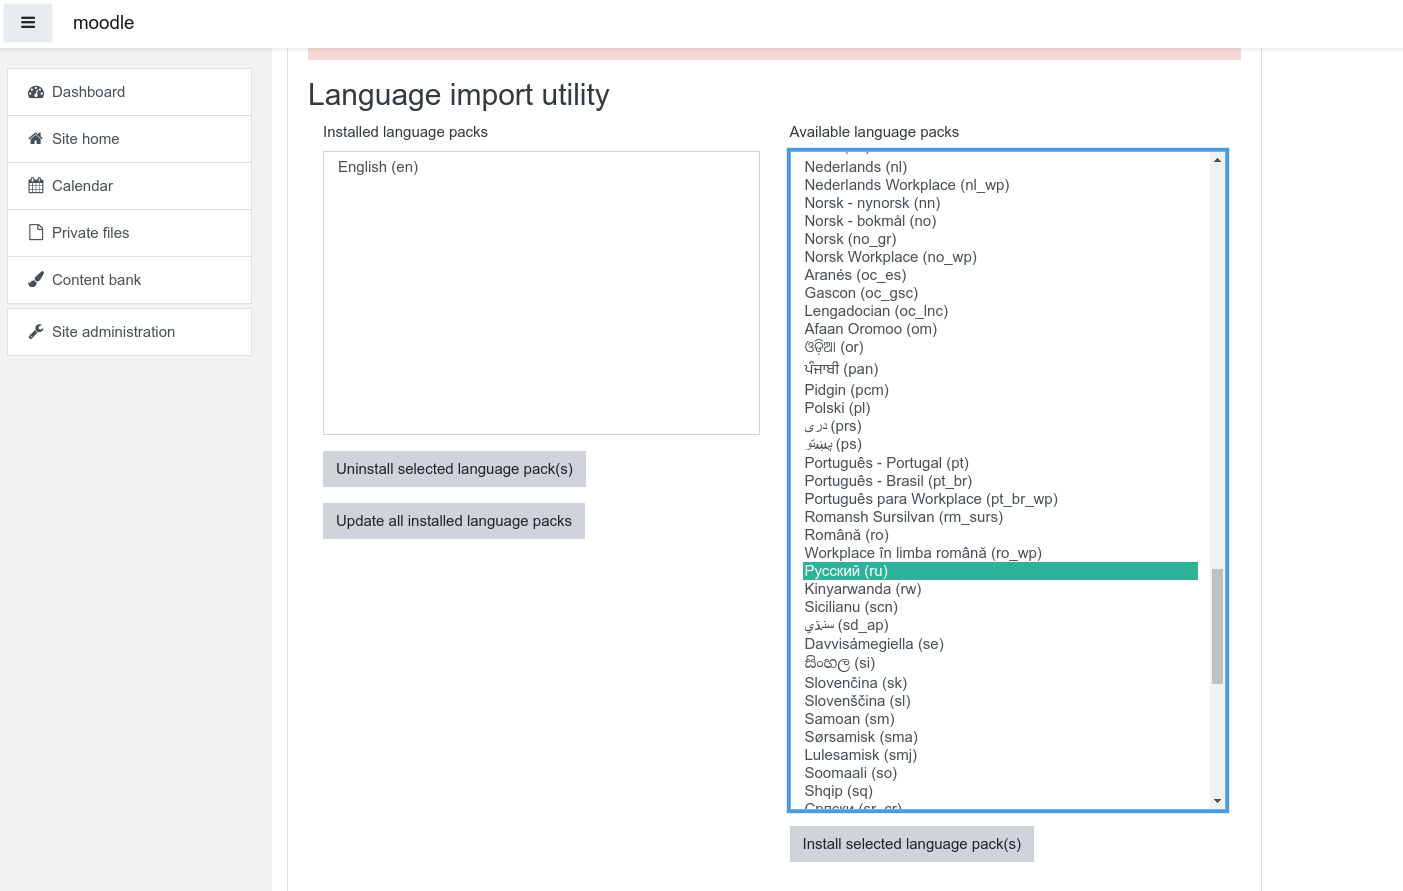This screenshot has height=891, width=1403.
Task: Toggle the hamburger side panel menu
Action: tap(28, 23)
